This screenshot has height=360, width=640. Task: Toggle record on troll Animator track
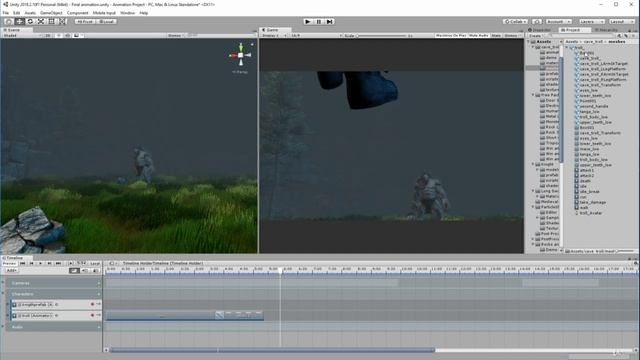tap(92, 315)
